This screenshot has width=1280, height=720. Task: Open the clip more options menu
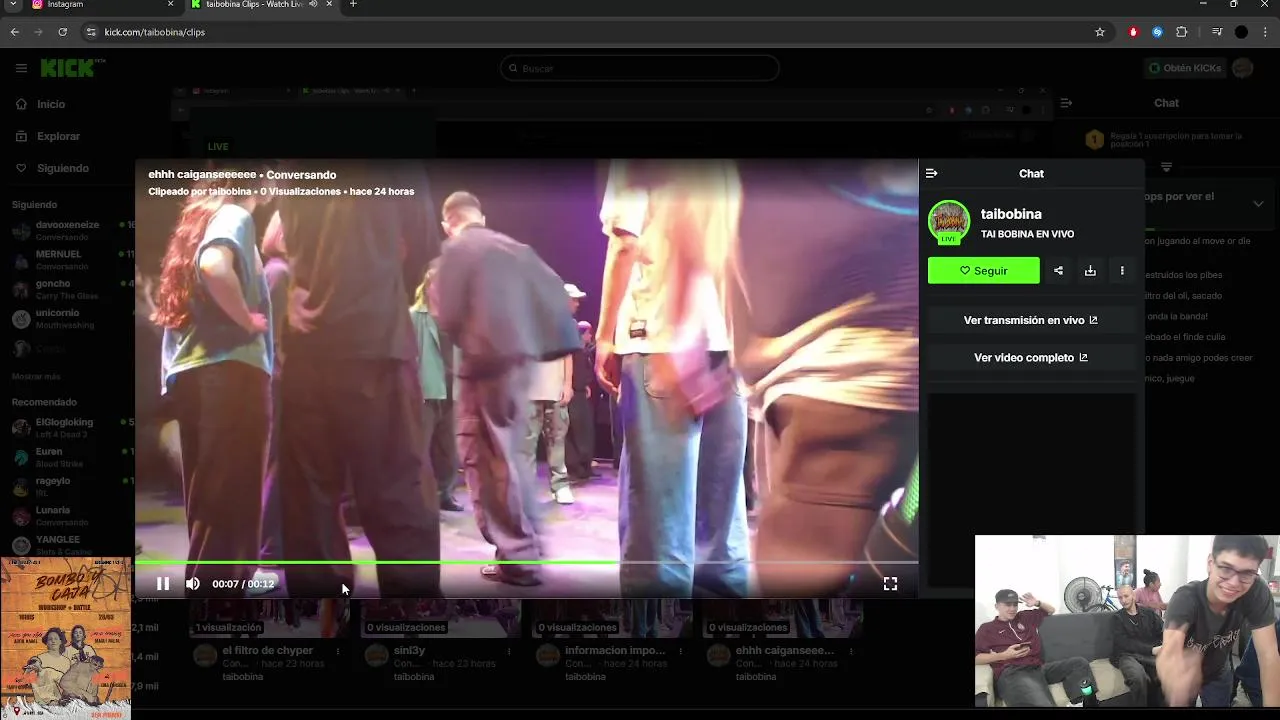pos(1122,271)
